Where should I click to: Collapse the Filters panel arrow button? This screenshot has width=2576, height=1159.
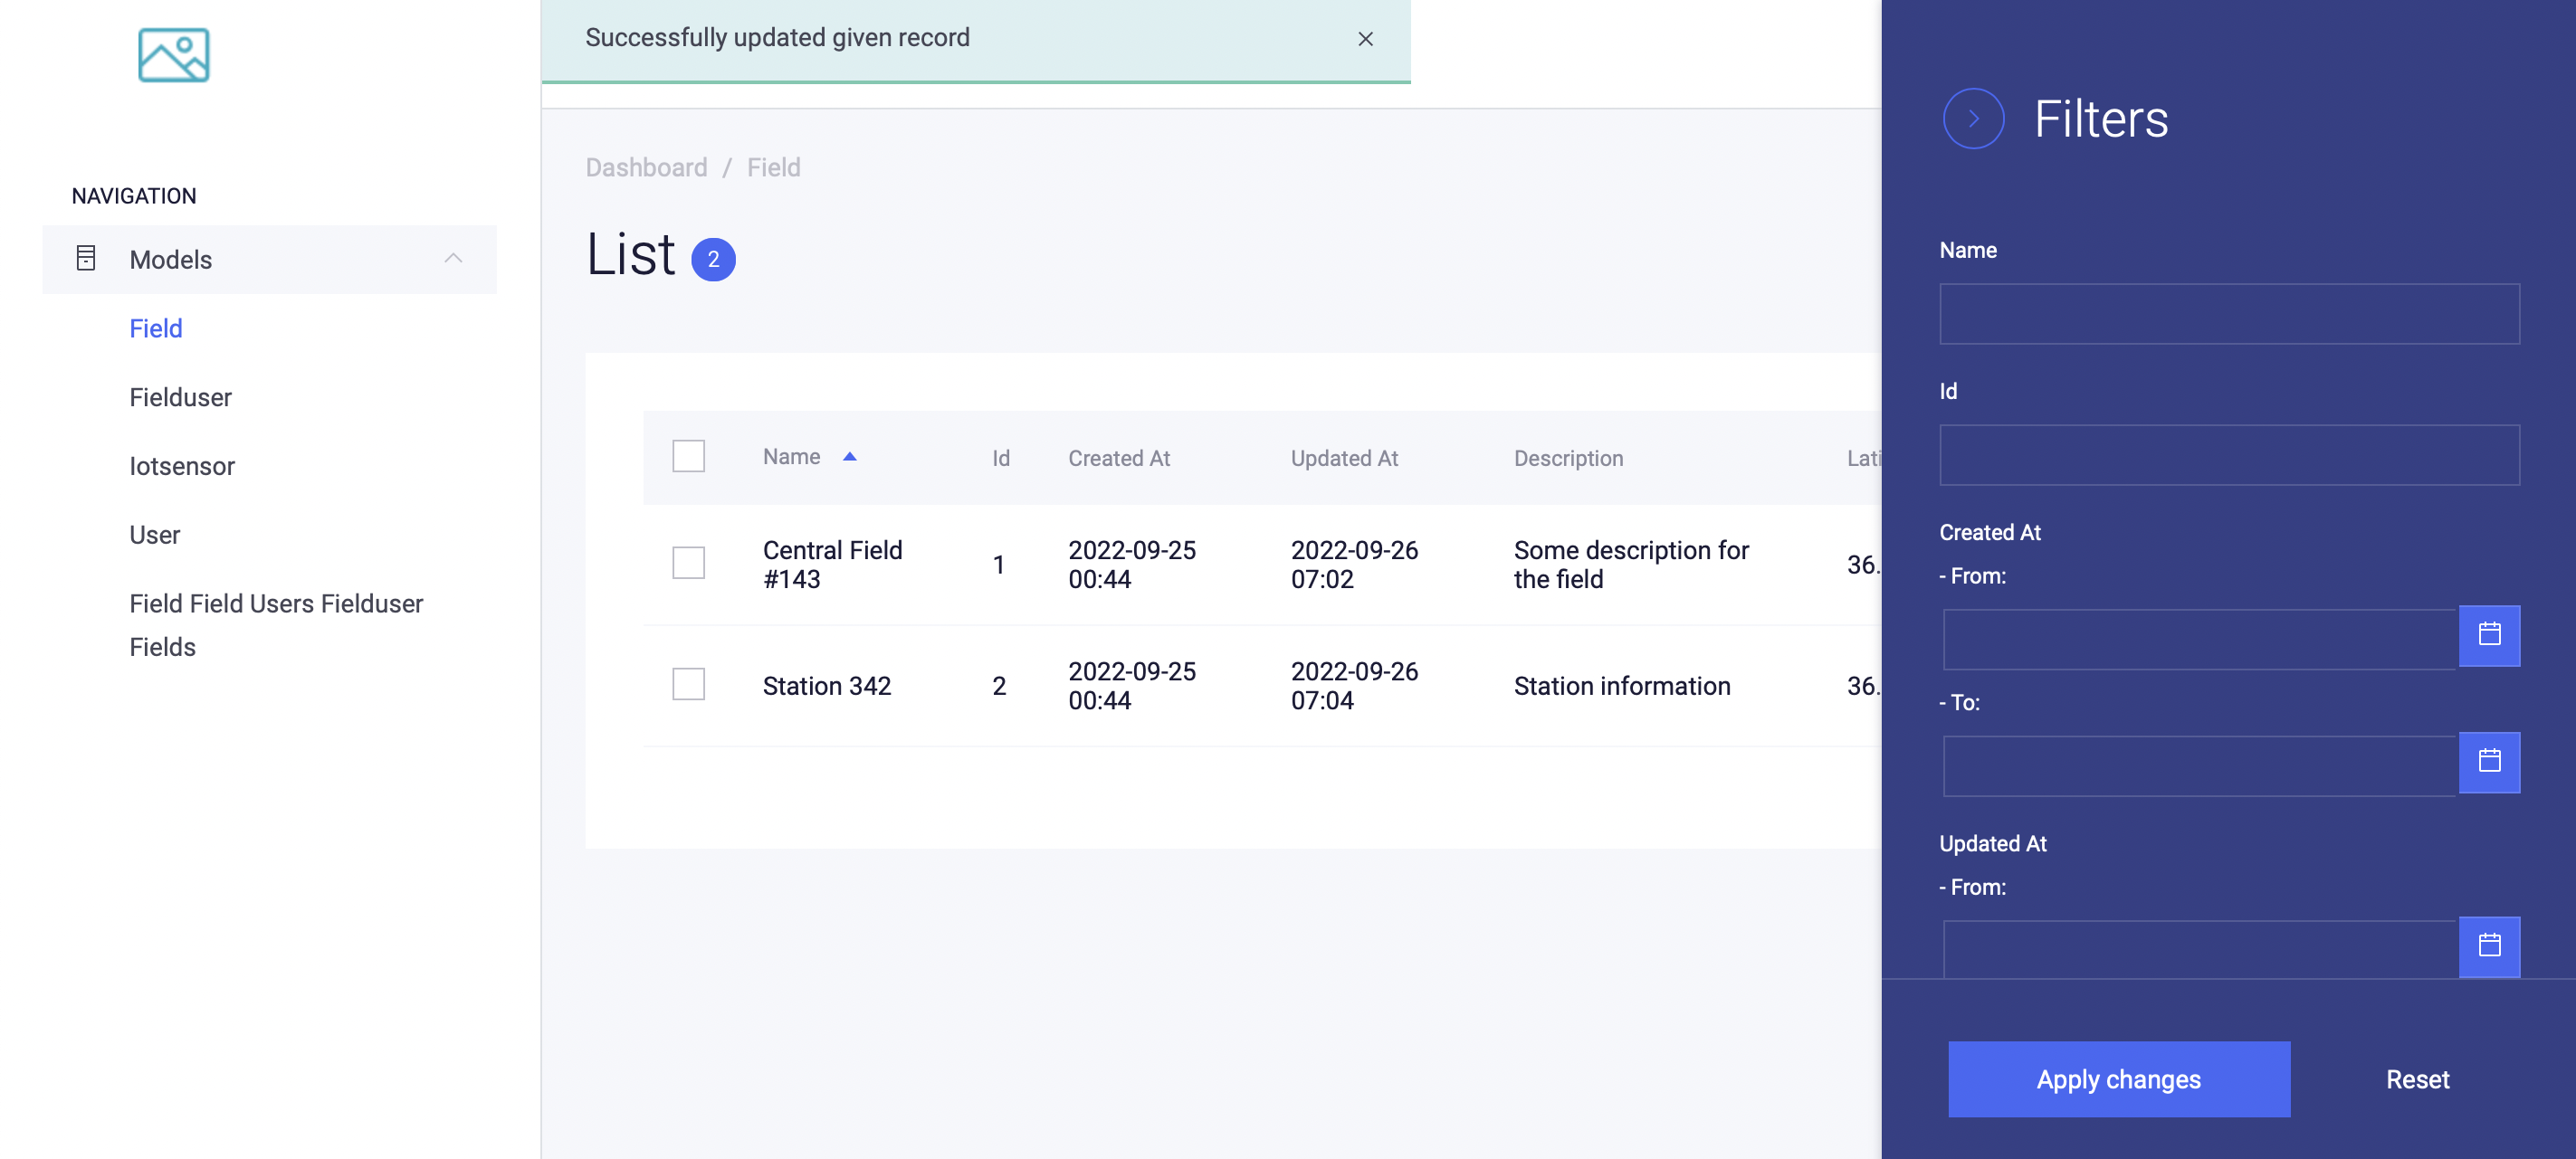point(1972,119)
